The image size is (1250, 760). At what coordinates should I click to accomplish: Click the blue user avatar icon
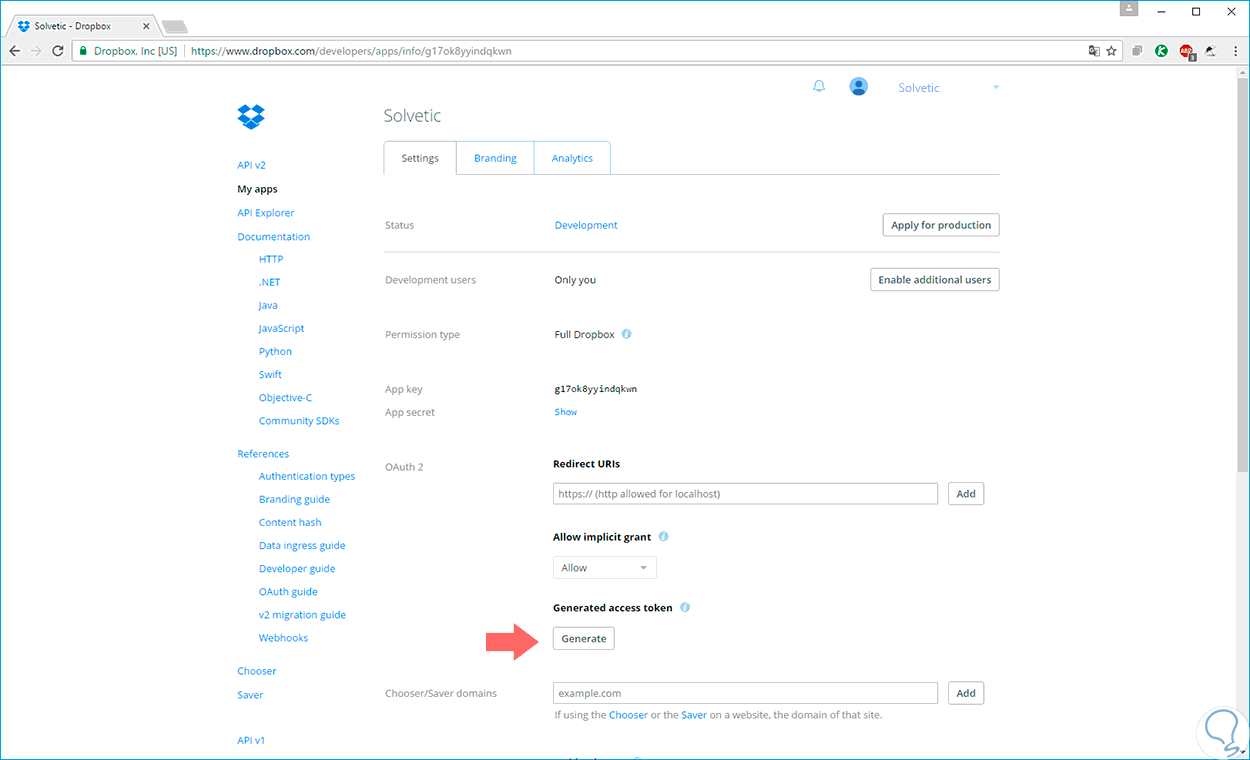(858, 87)
